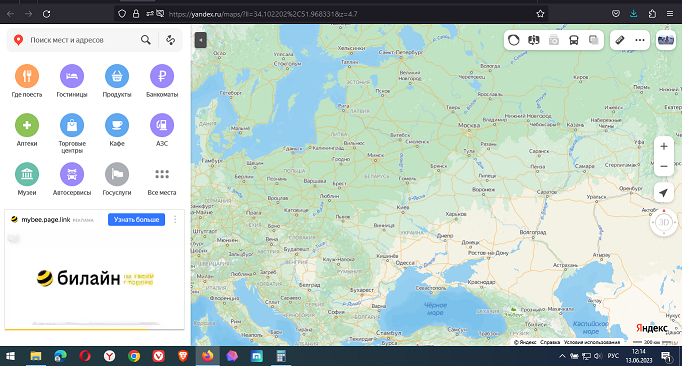Viewport: 682px width, 366px height.
Task: Click the magnifier search icon
Action: click(x=146, y=40)
